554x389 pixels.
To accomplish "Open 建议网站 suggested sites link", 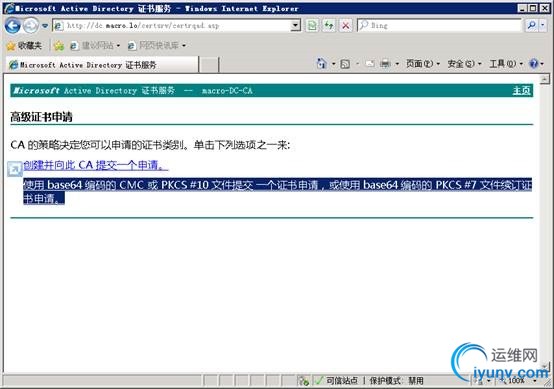I will (95, 46).
